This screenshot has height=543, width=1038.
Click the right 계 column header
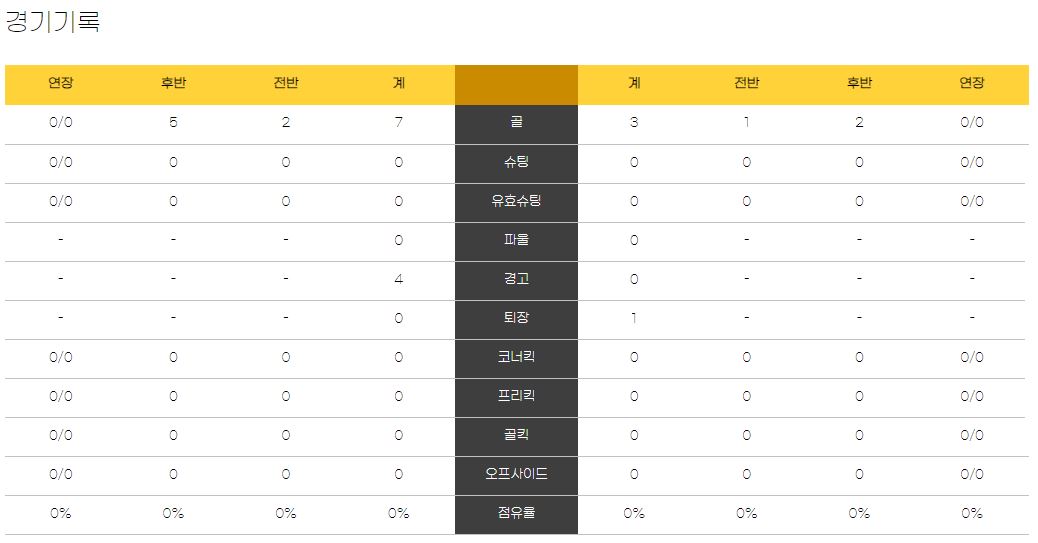coord(634,83)
